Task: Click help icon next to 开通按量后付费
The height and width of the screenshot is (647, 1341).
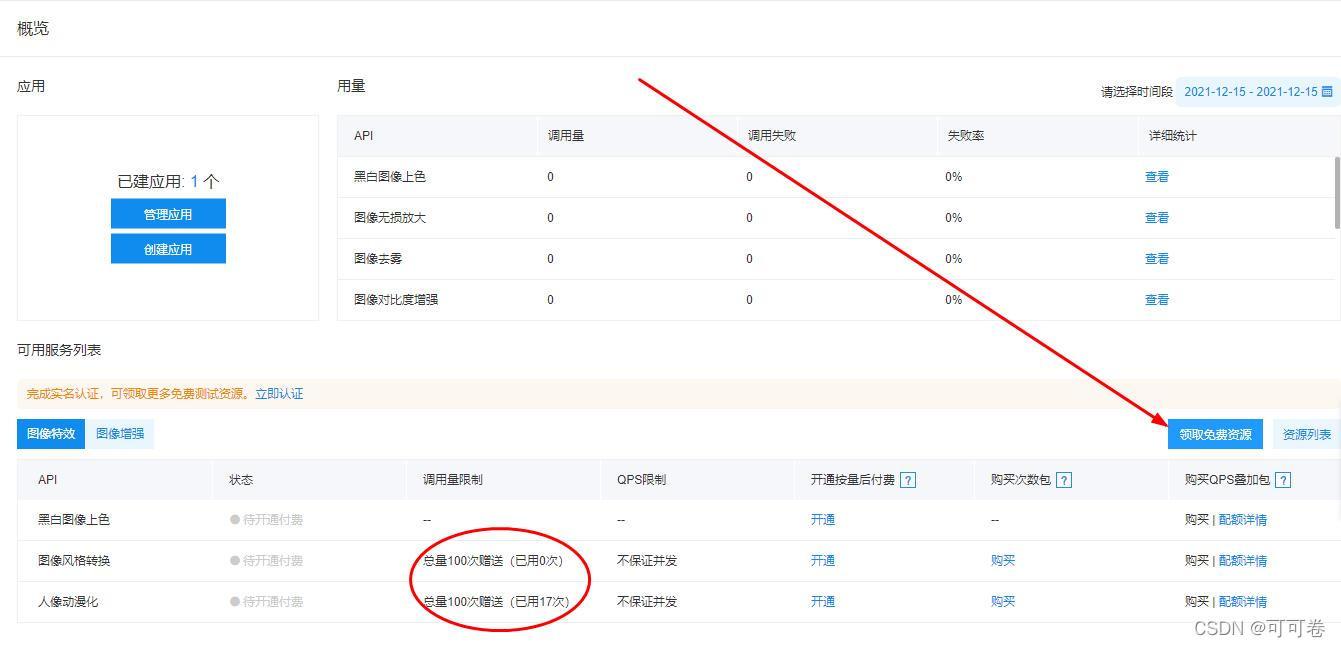Action: tap(908, 480)
